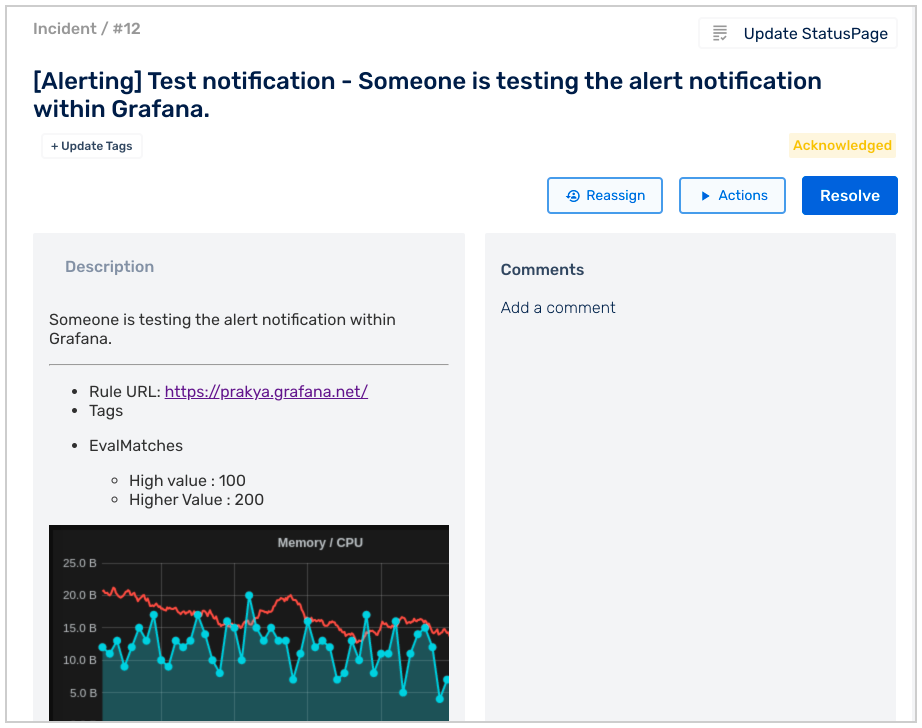This screenshot has height=728, width=922.
Task: Click the Description panel heading
Action: click(x=109, y=266)
